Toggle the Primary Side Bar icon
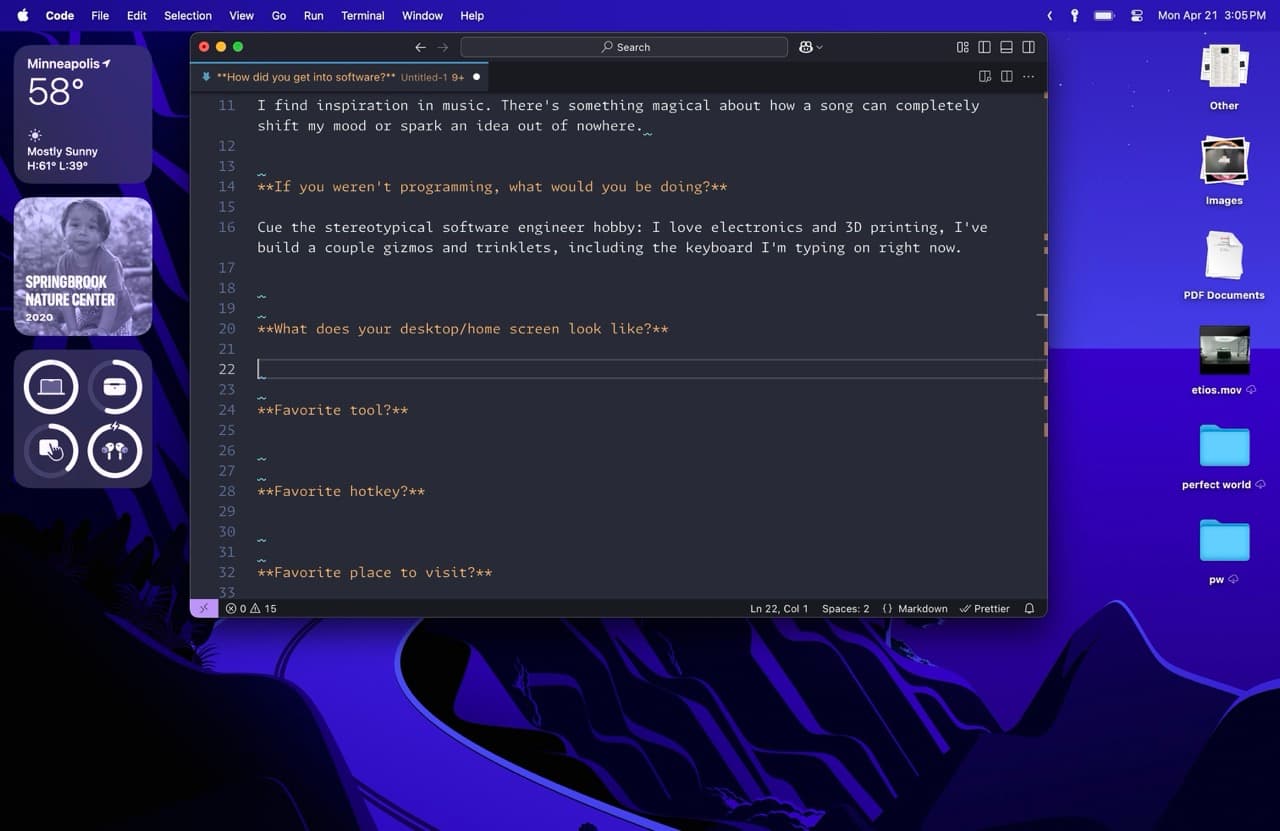 coord(984,47)
